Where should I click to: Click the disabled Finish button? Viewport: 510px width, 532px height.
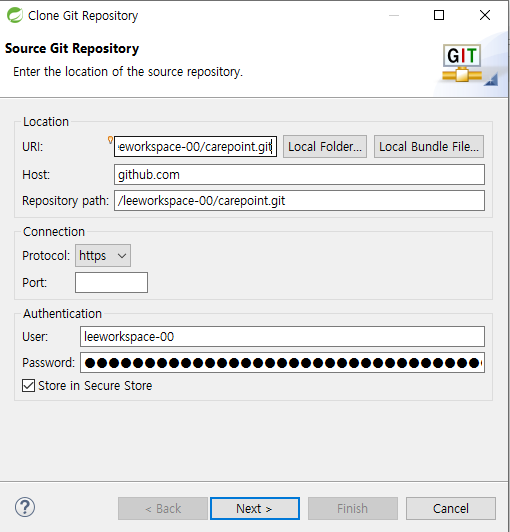pyautogui.click(x=353, y=509)
